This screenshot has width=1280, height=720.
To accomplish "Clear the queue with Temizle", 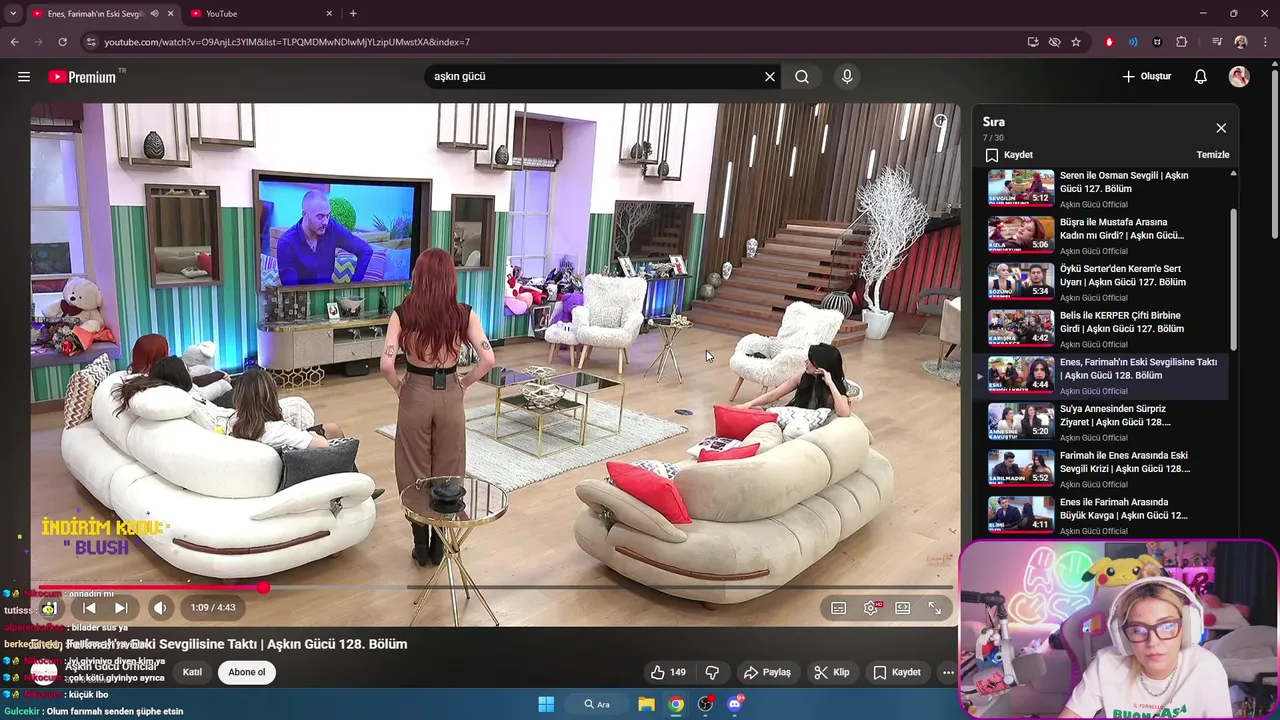I will click(x=1213, y=155).
